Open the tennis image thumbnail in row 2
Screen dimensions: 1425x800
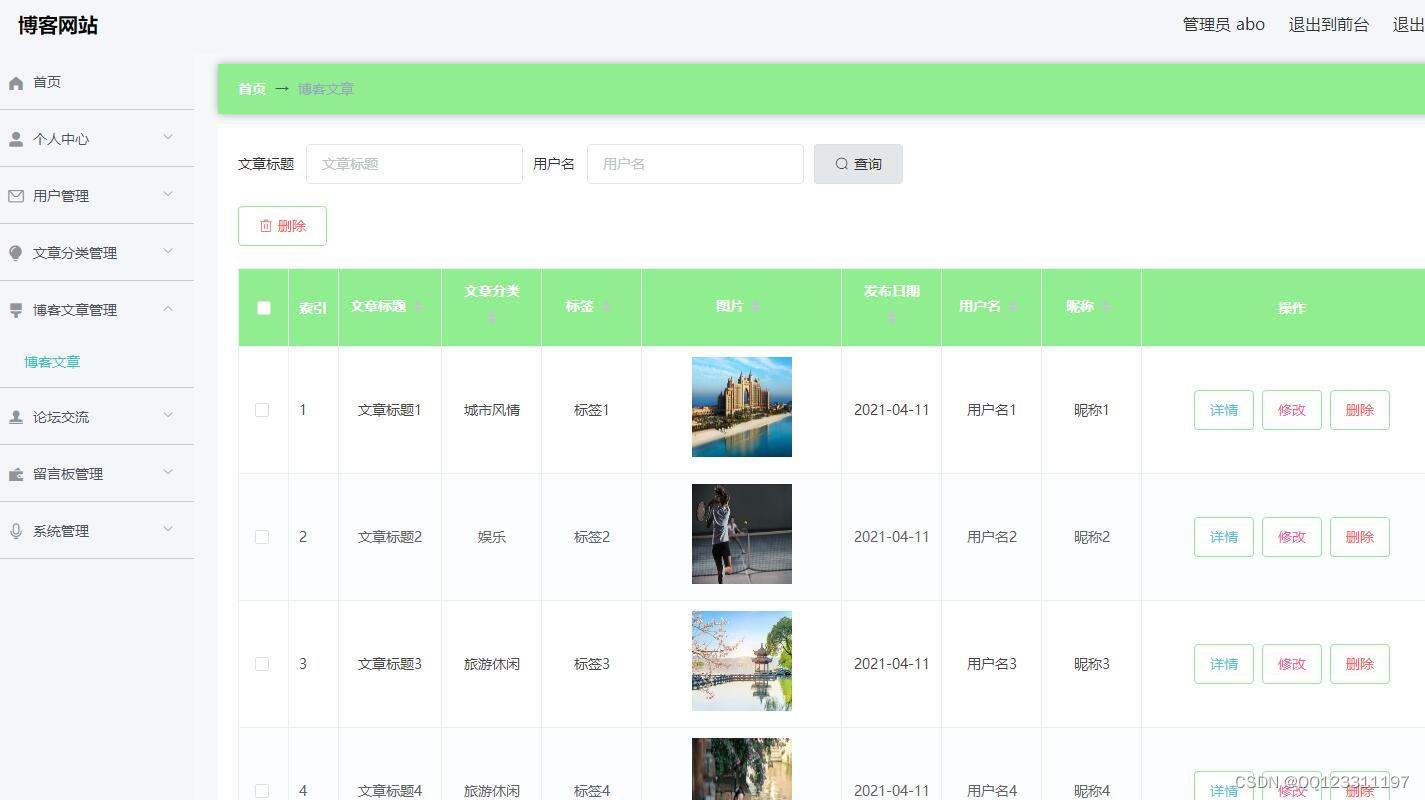[742, 534]
